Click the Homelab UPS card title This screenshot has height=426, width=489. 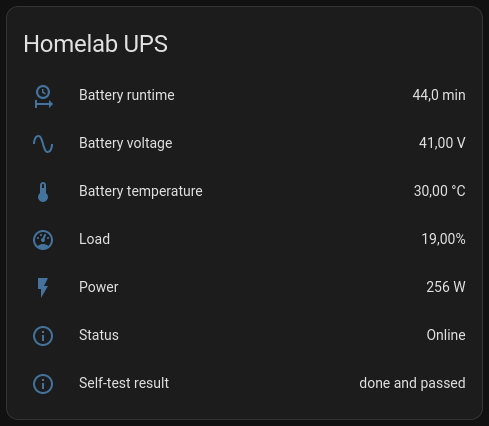pos(96,44)
